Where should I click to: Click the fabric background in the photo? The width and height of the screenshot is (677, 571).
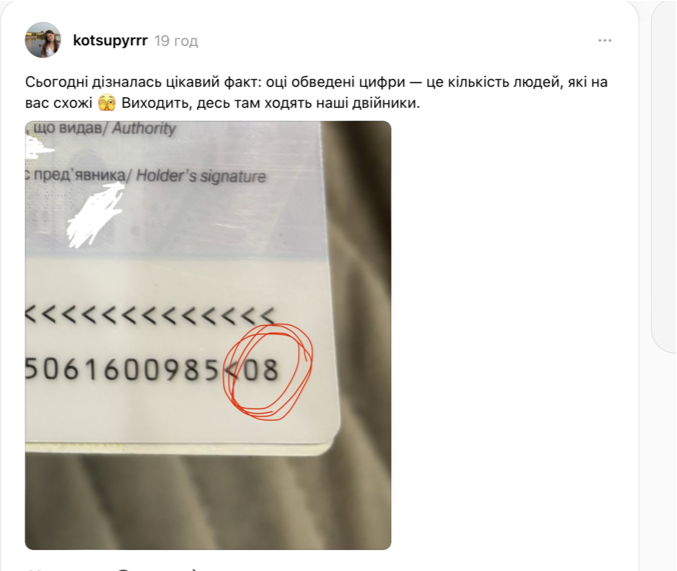(207, 501)
